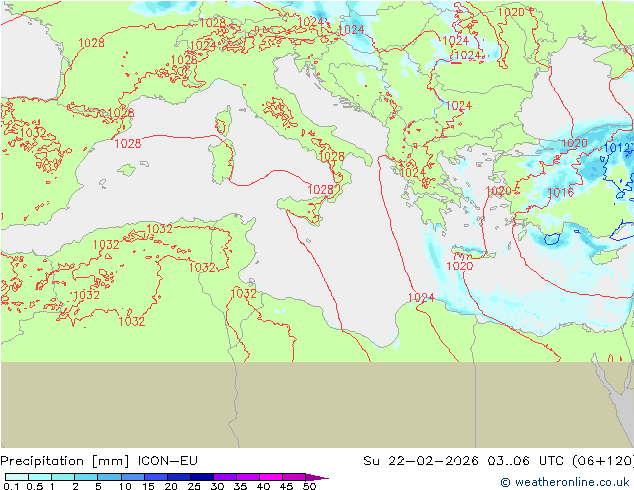Pick the purple swatch between 30 and 35
This screenshot has width=634, height=490.
point(225,477)
